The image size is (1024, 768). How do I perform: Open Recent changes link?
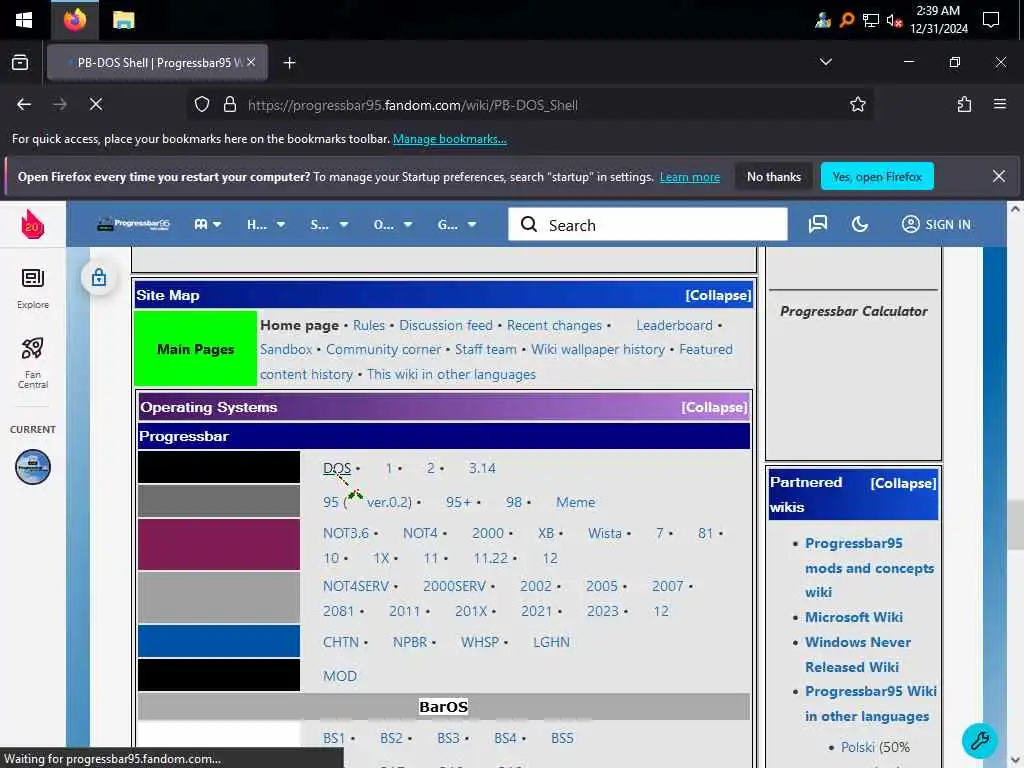[x=554, y=325]
